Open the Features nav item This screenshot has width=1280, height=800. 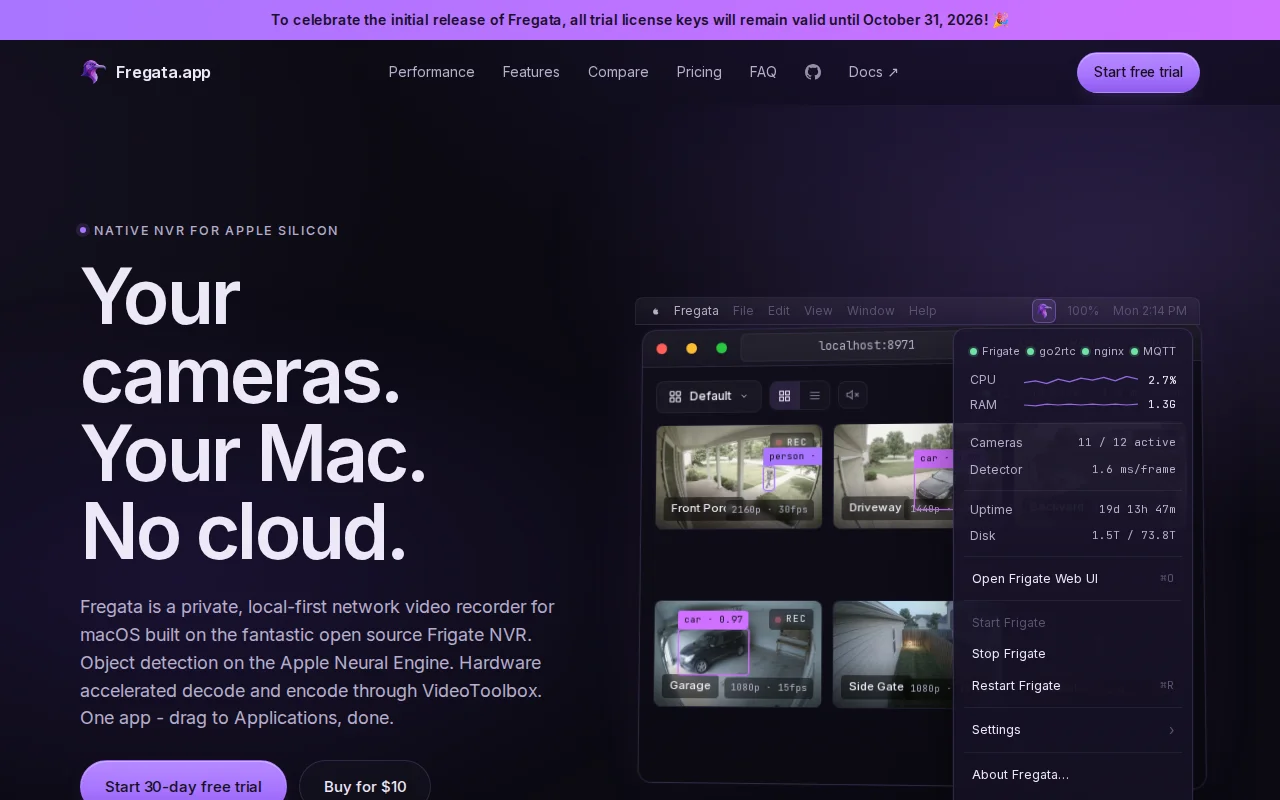[x=531, y=72]
